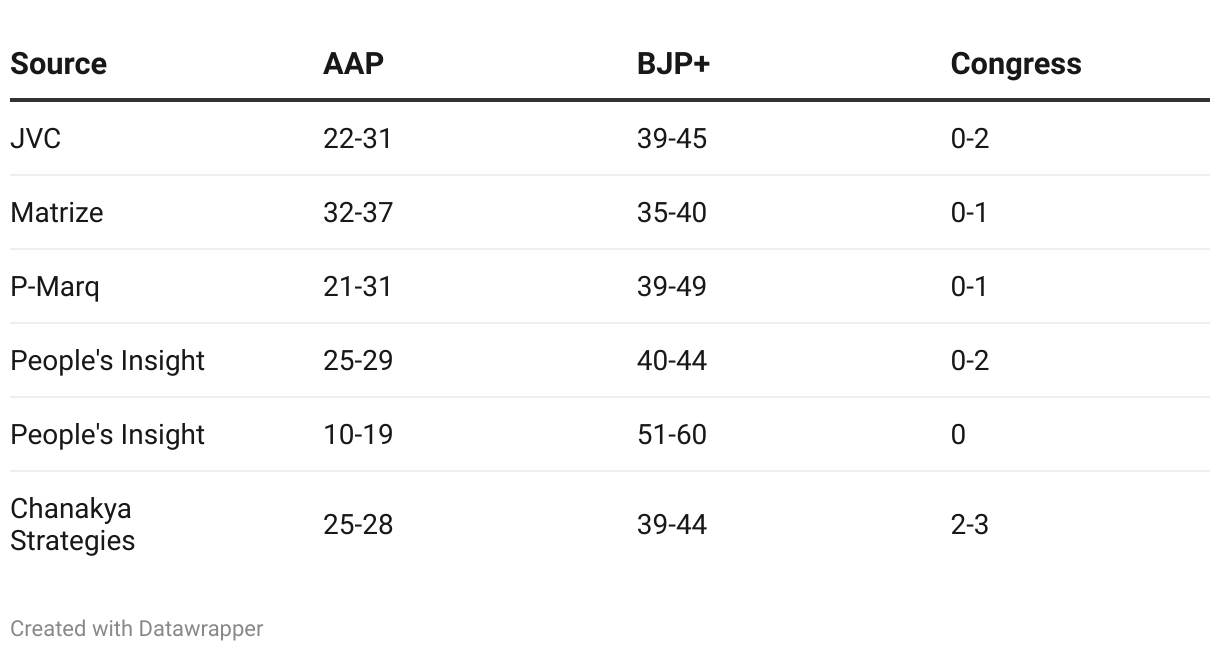The width and height of the screenshot is (1220, 652).
Task: Select the AAP column header
Action: click(353, 64)
